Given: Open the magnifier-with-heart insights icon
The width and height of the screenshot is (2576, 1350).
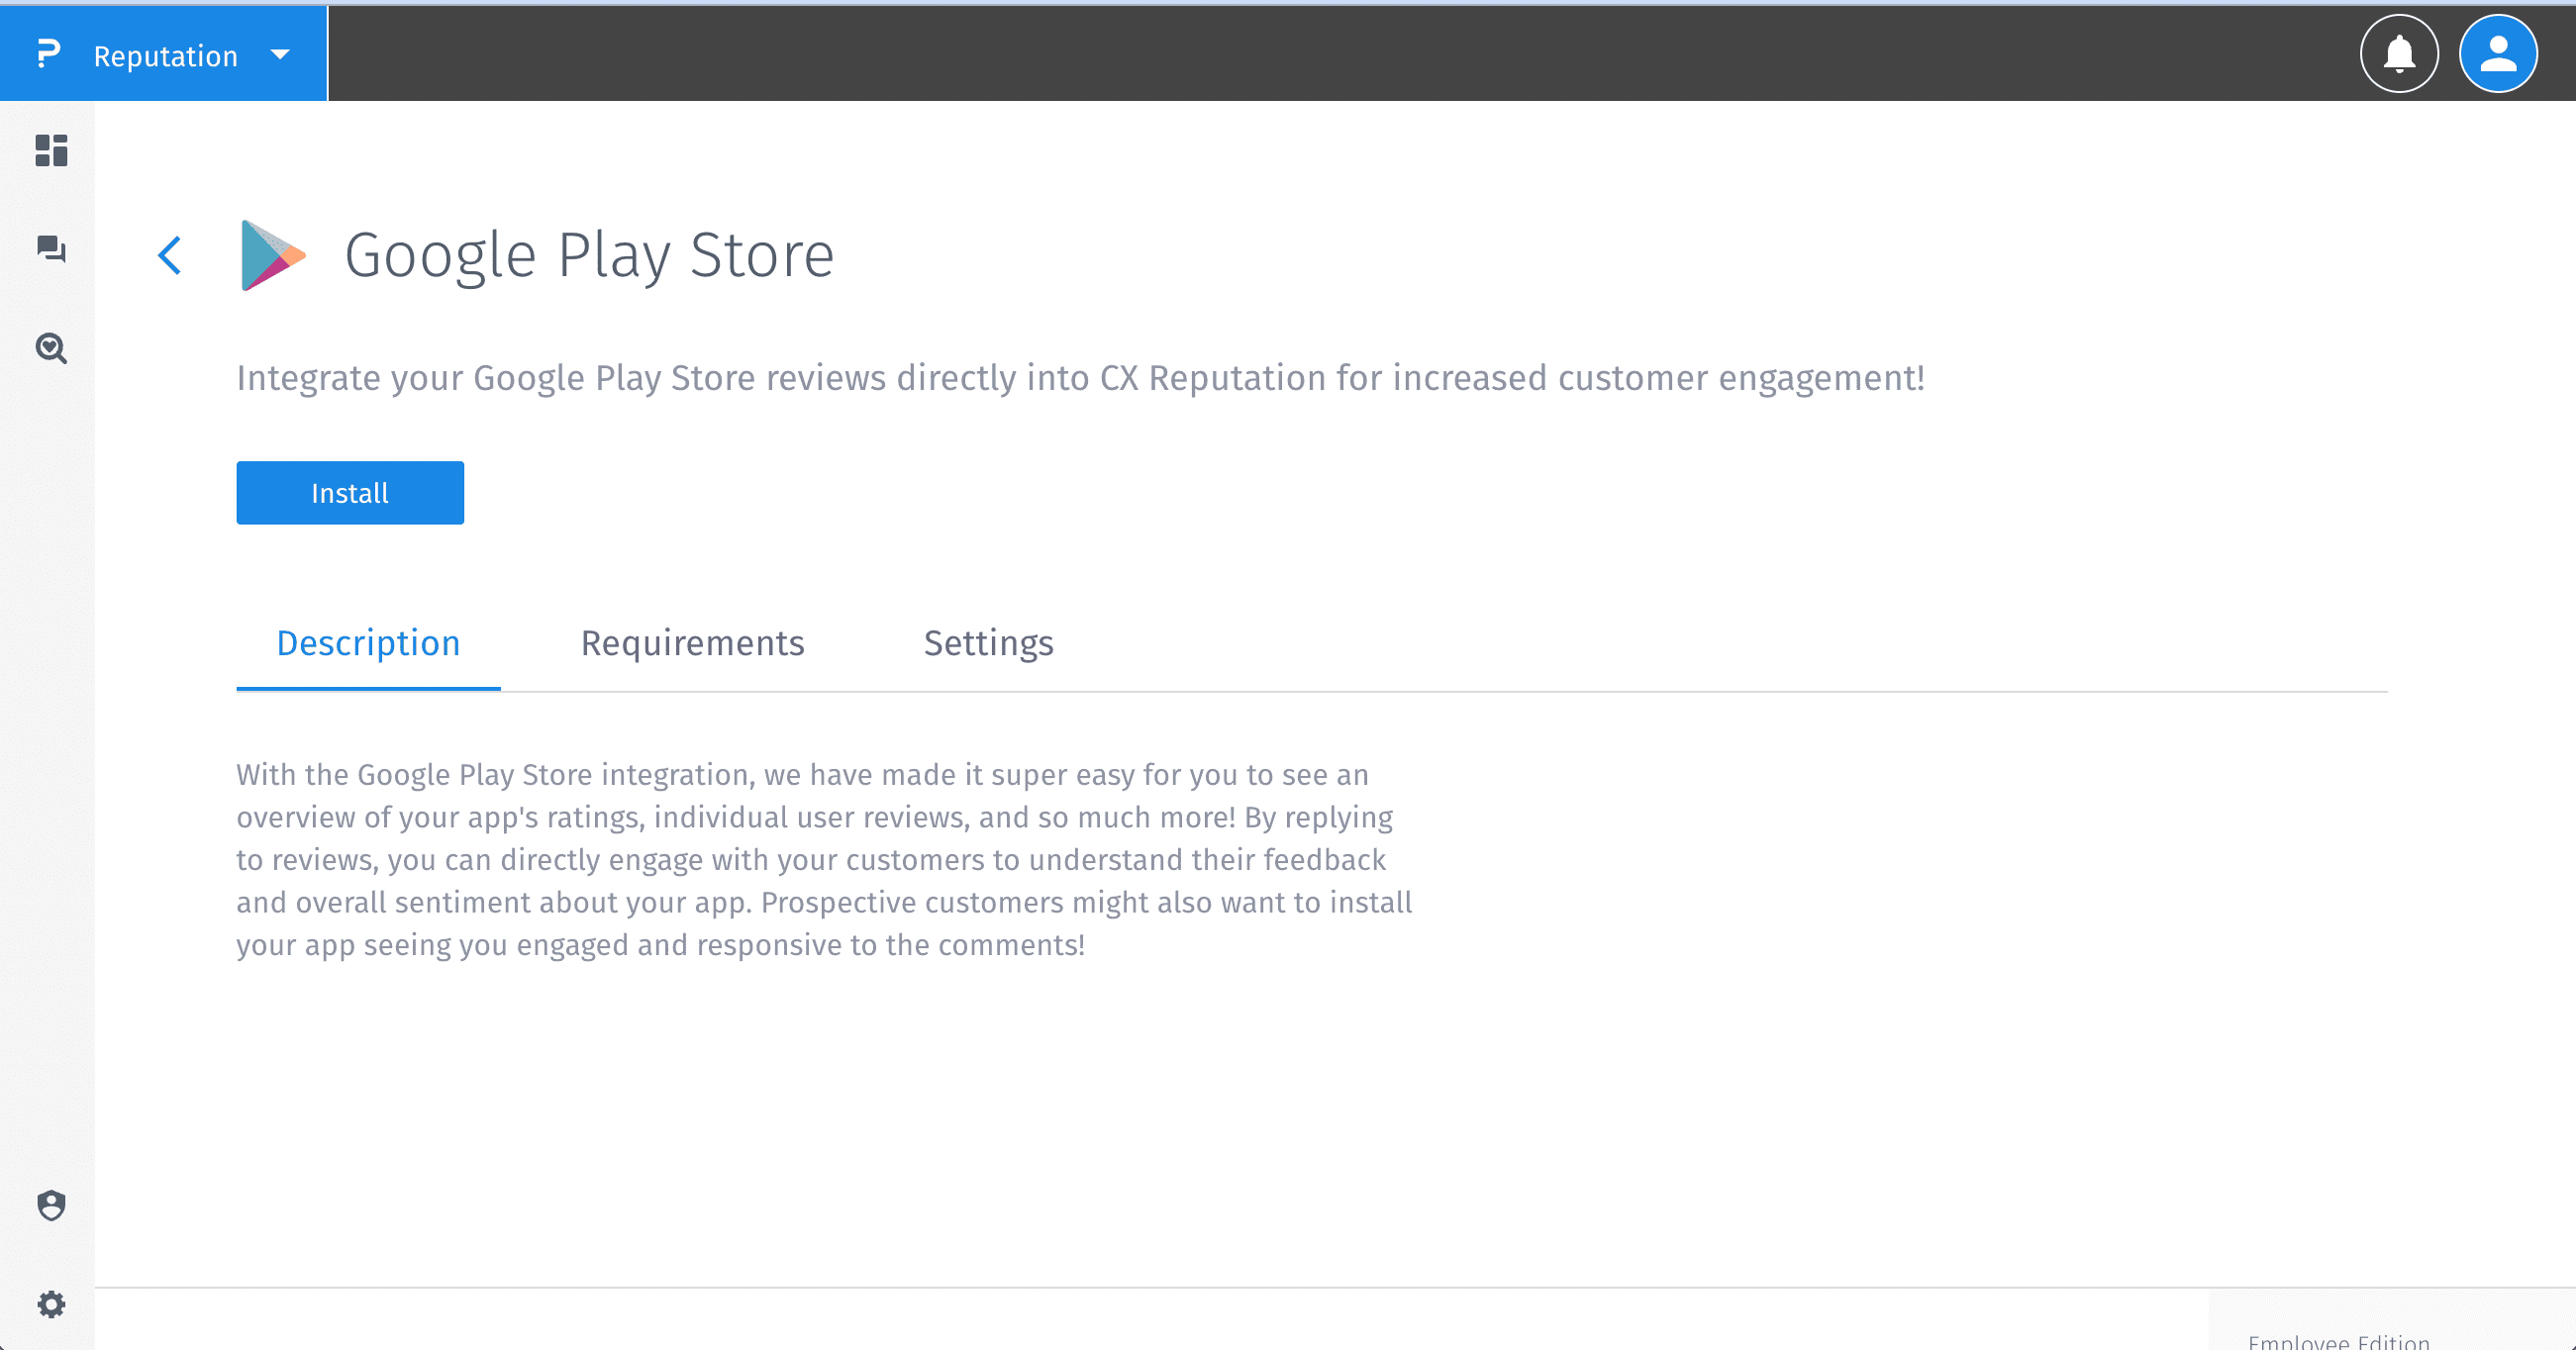Looking at the screenshot, I should pos(51,348).
